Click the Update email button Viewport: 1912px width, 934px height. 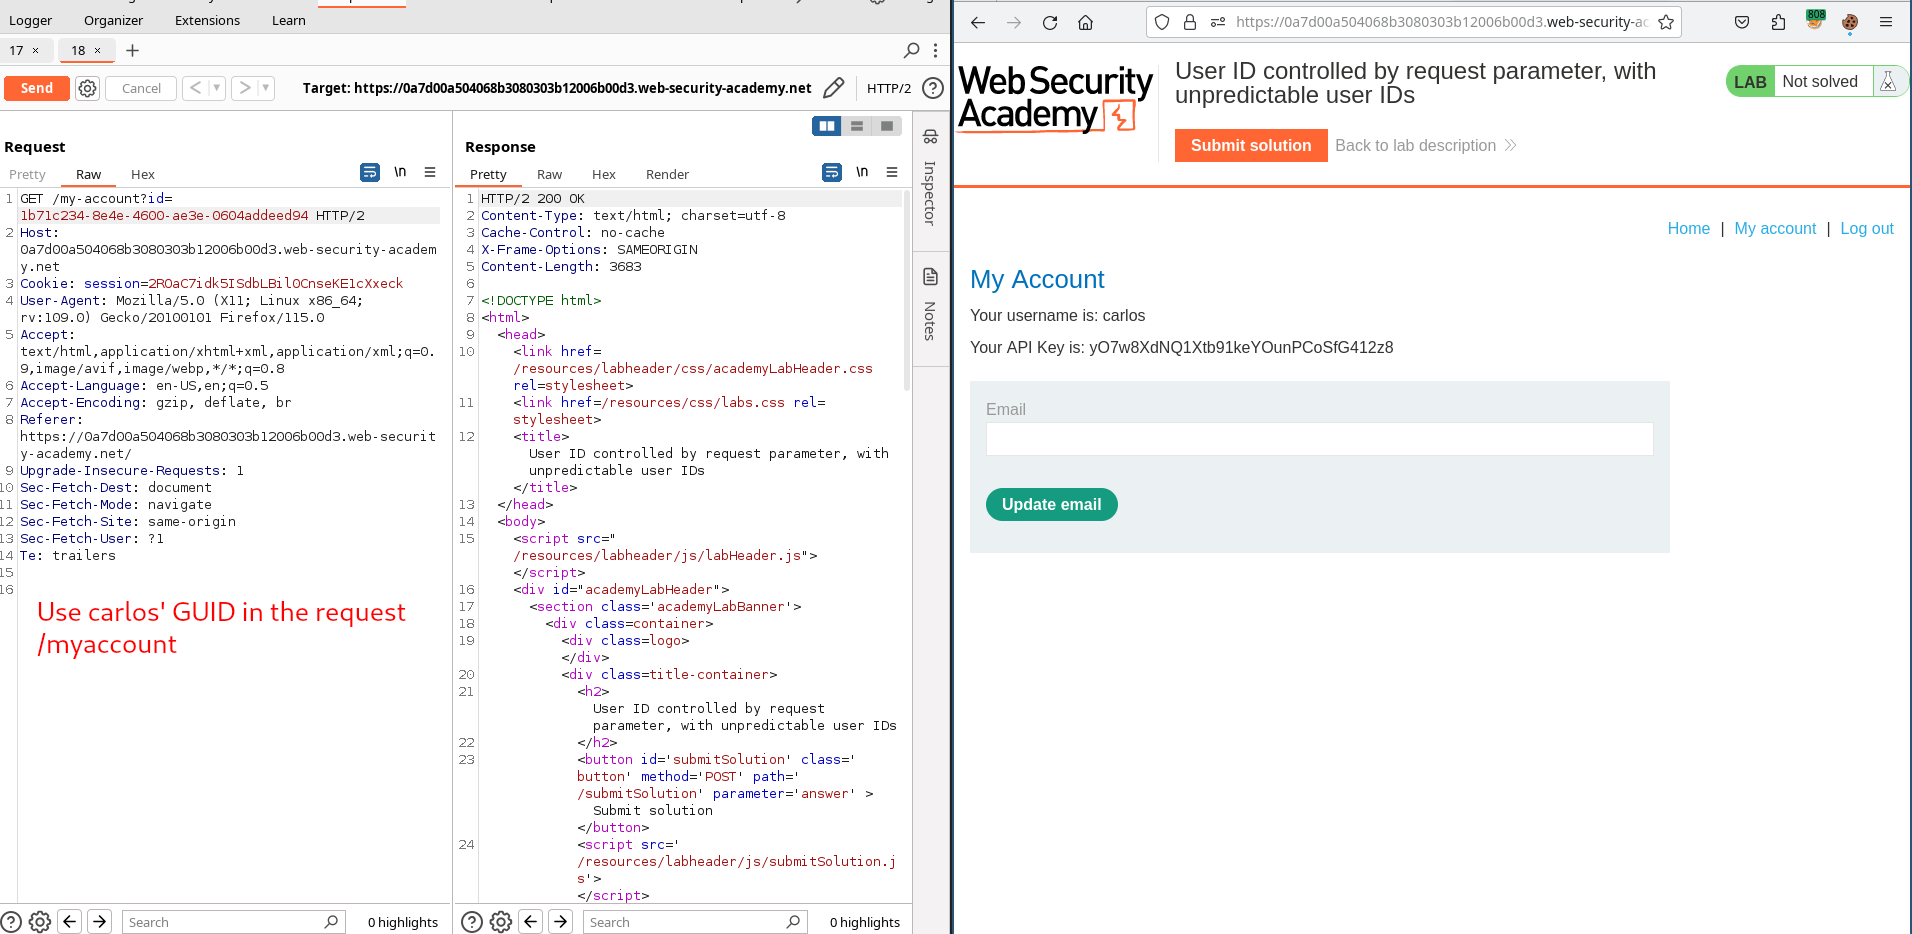tap(1052, 505)
